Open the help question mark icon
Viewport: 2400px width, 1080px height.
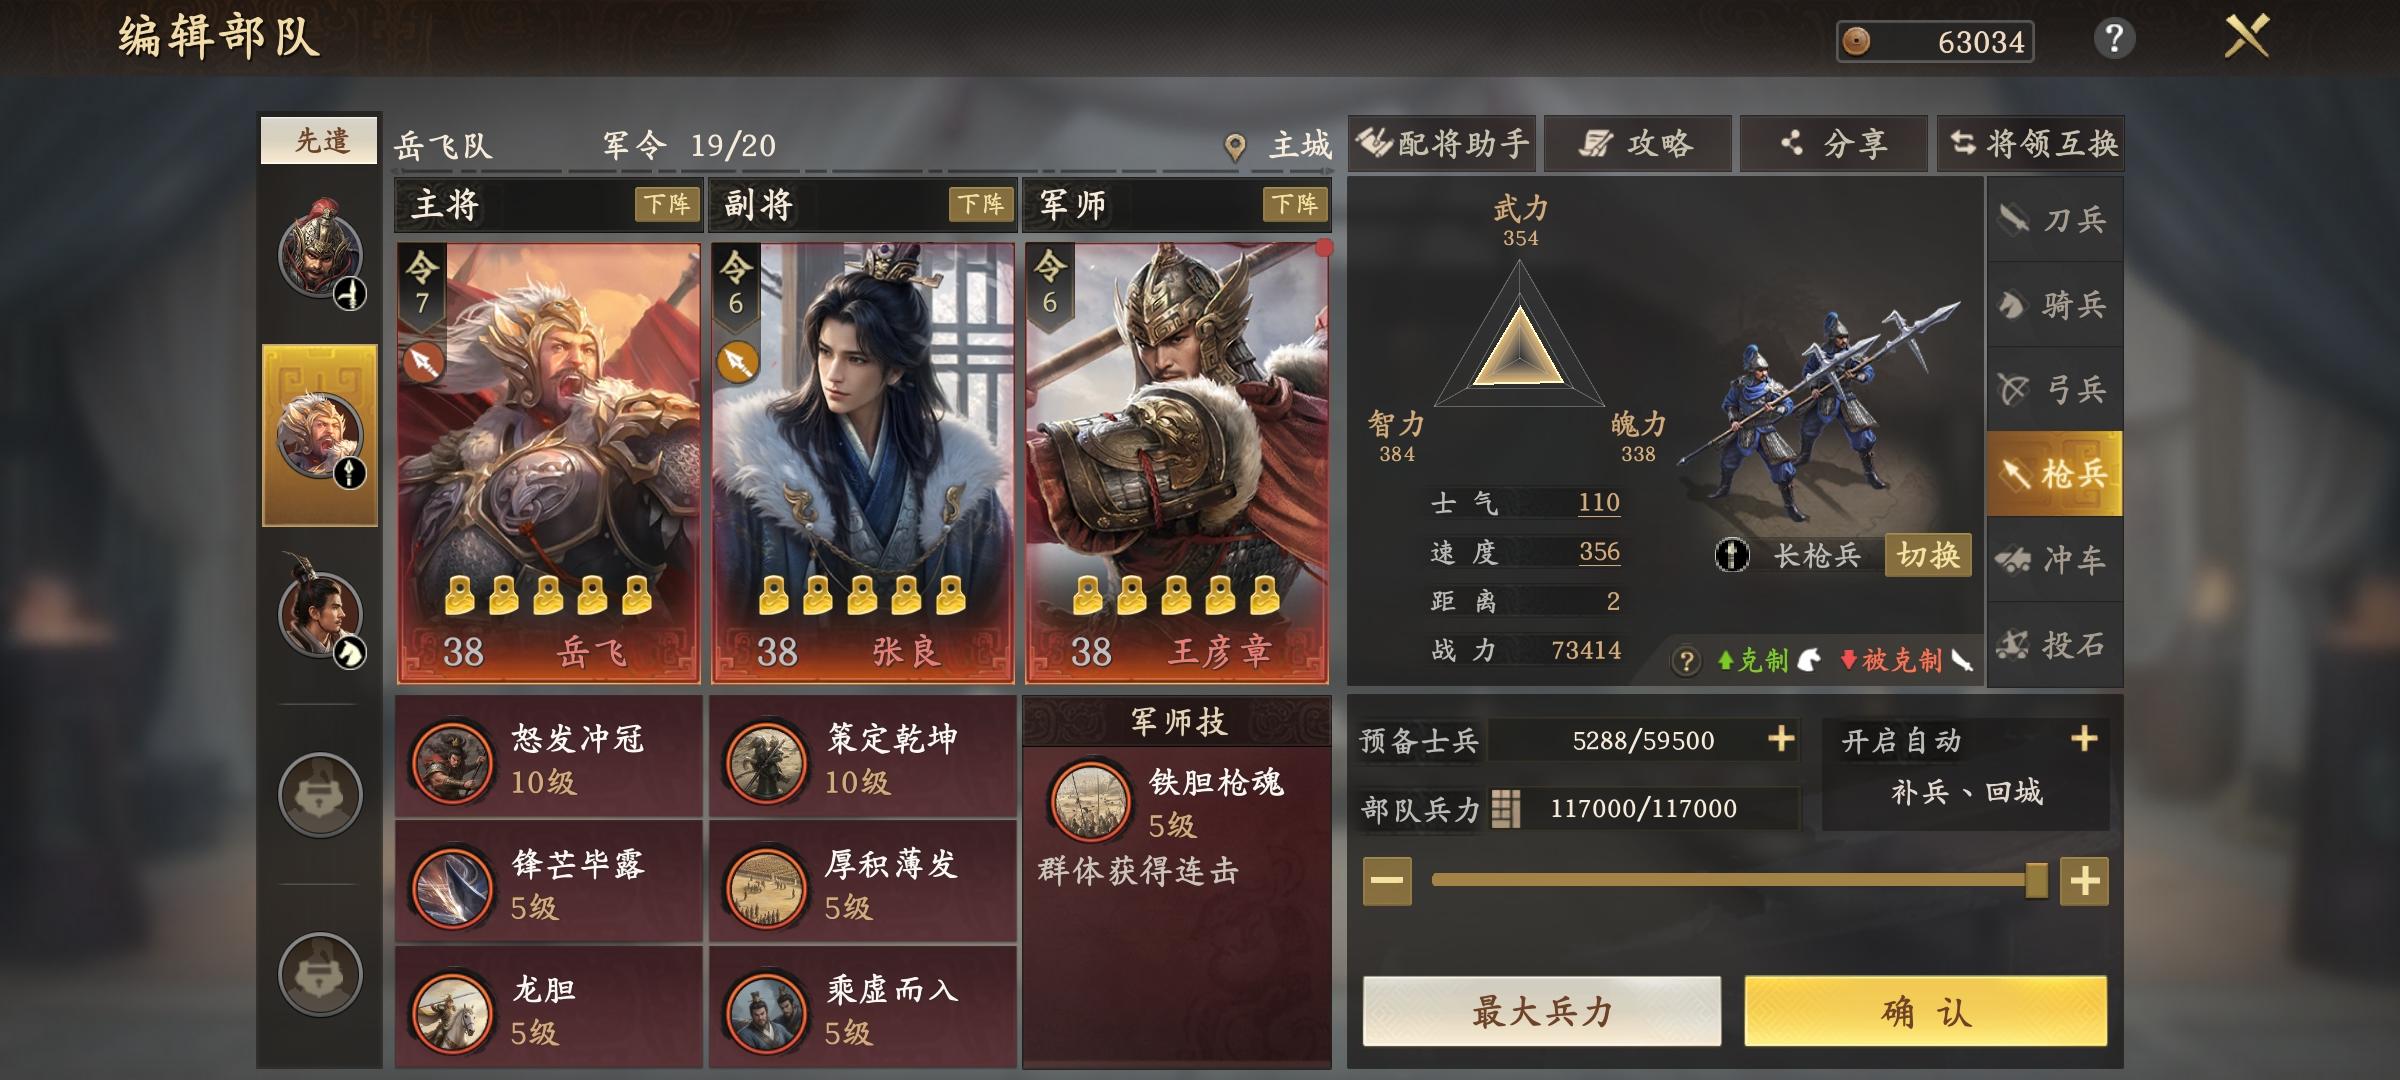(2114, 40)
